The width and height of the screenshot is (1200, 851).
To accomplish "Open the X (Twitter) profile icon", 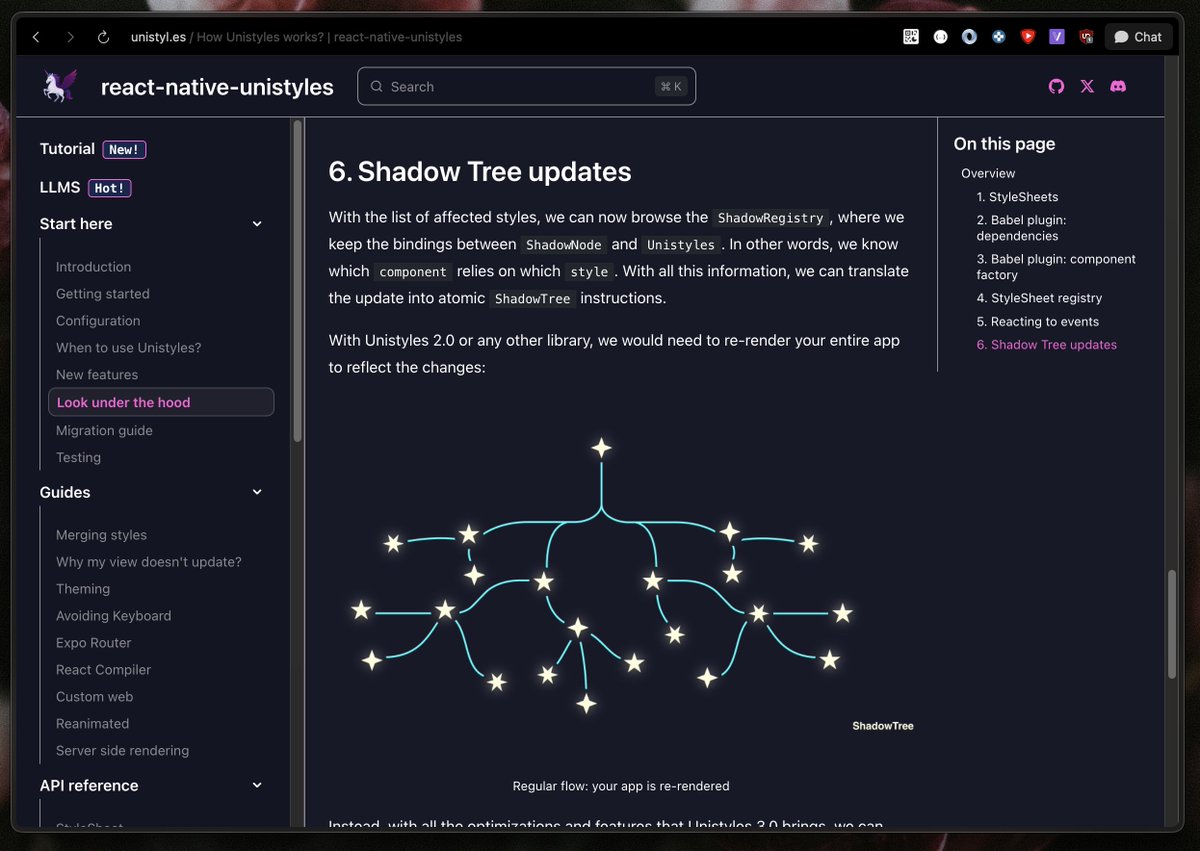I will 1087,86.
